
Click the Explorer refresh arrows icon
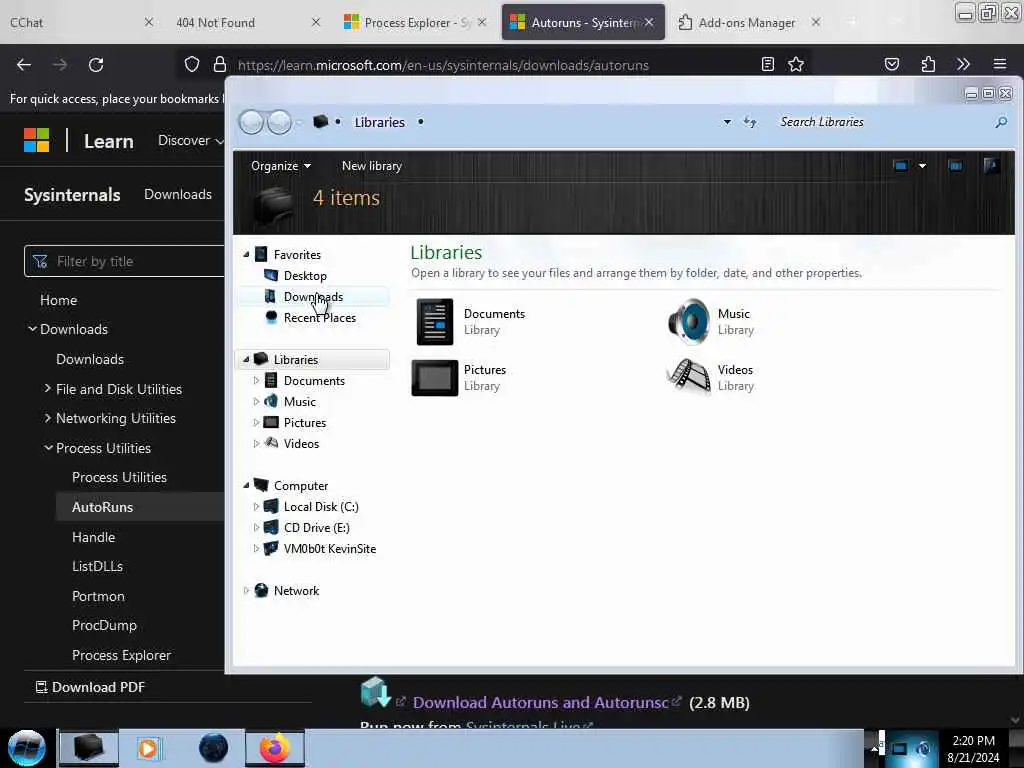pos(750,122)
